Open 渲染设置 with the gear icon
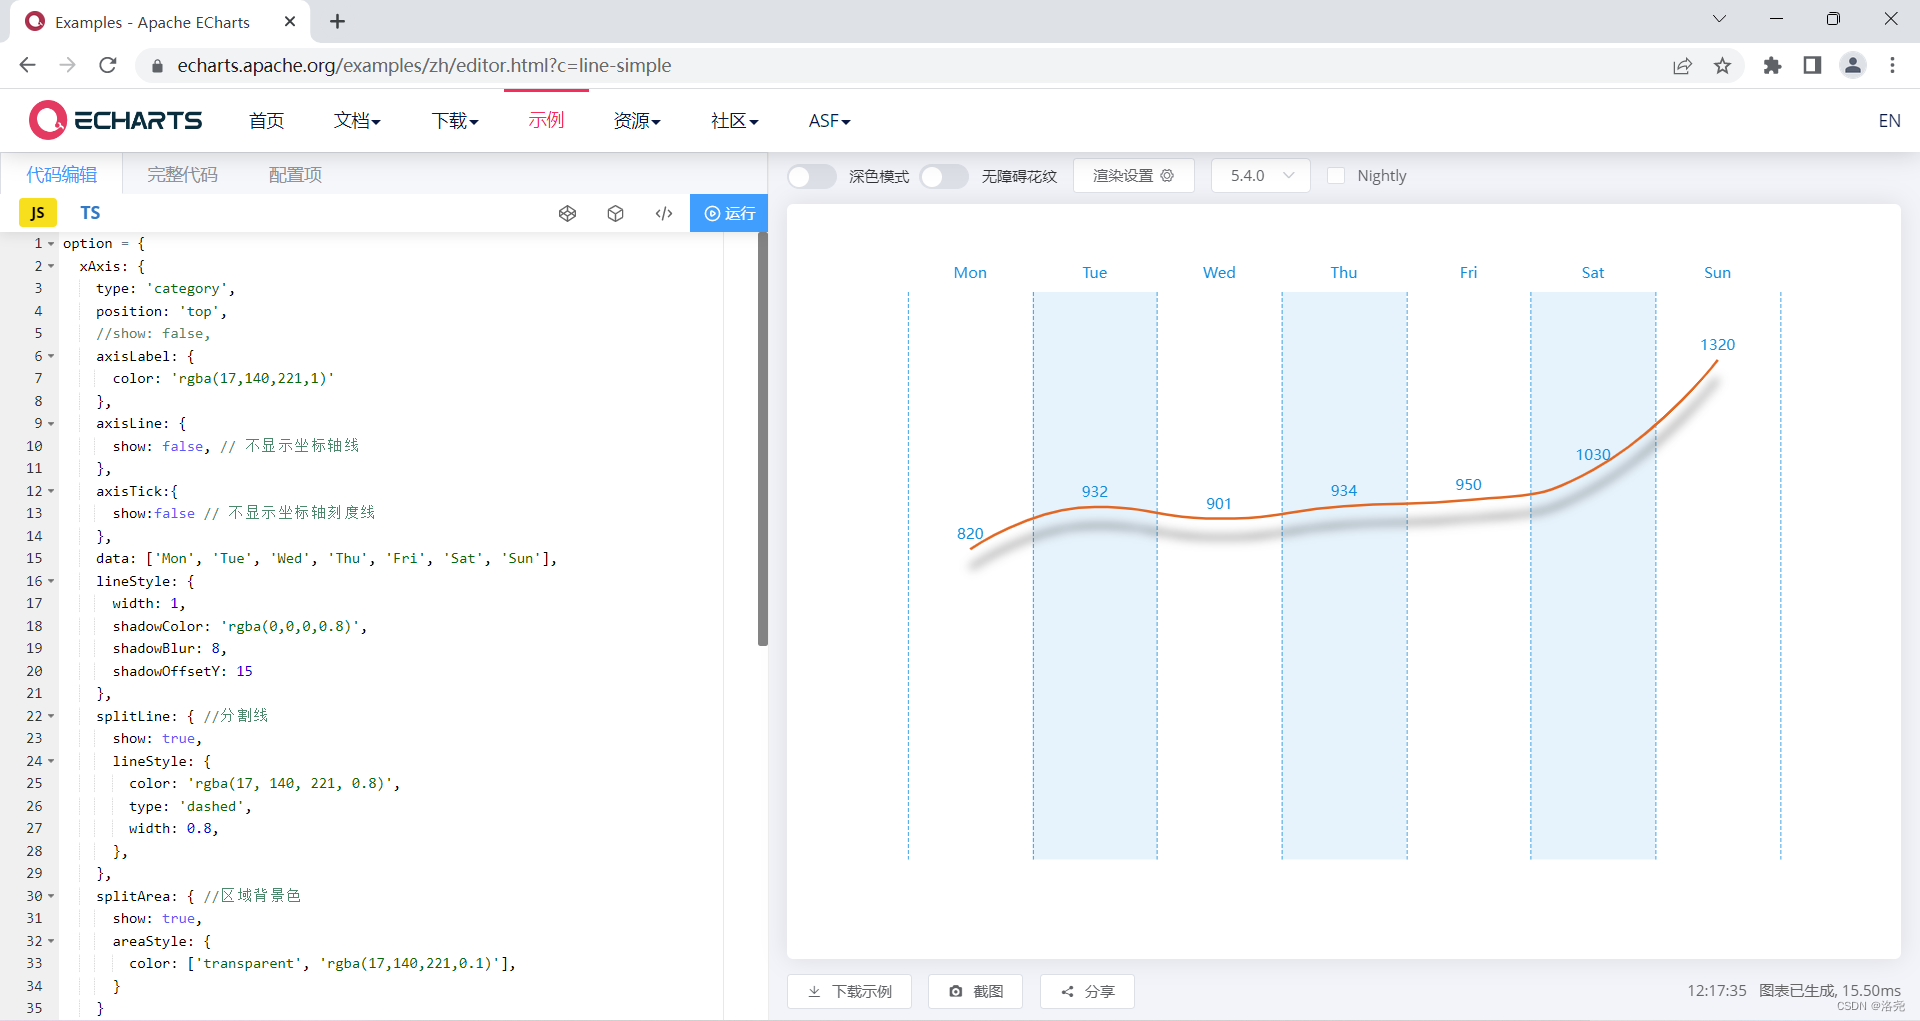Screen dimensions: 1920x1021 click(1133, 175)
